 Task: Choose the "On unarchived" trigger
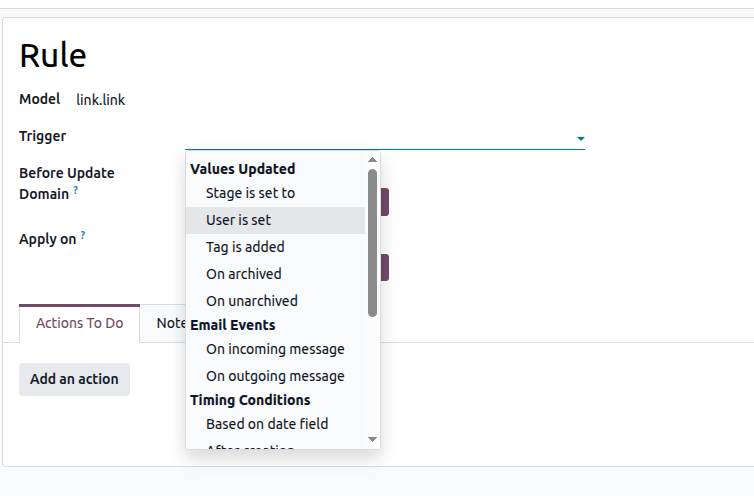pyautogui.click(x=251, y=301)
